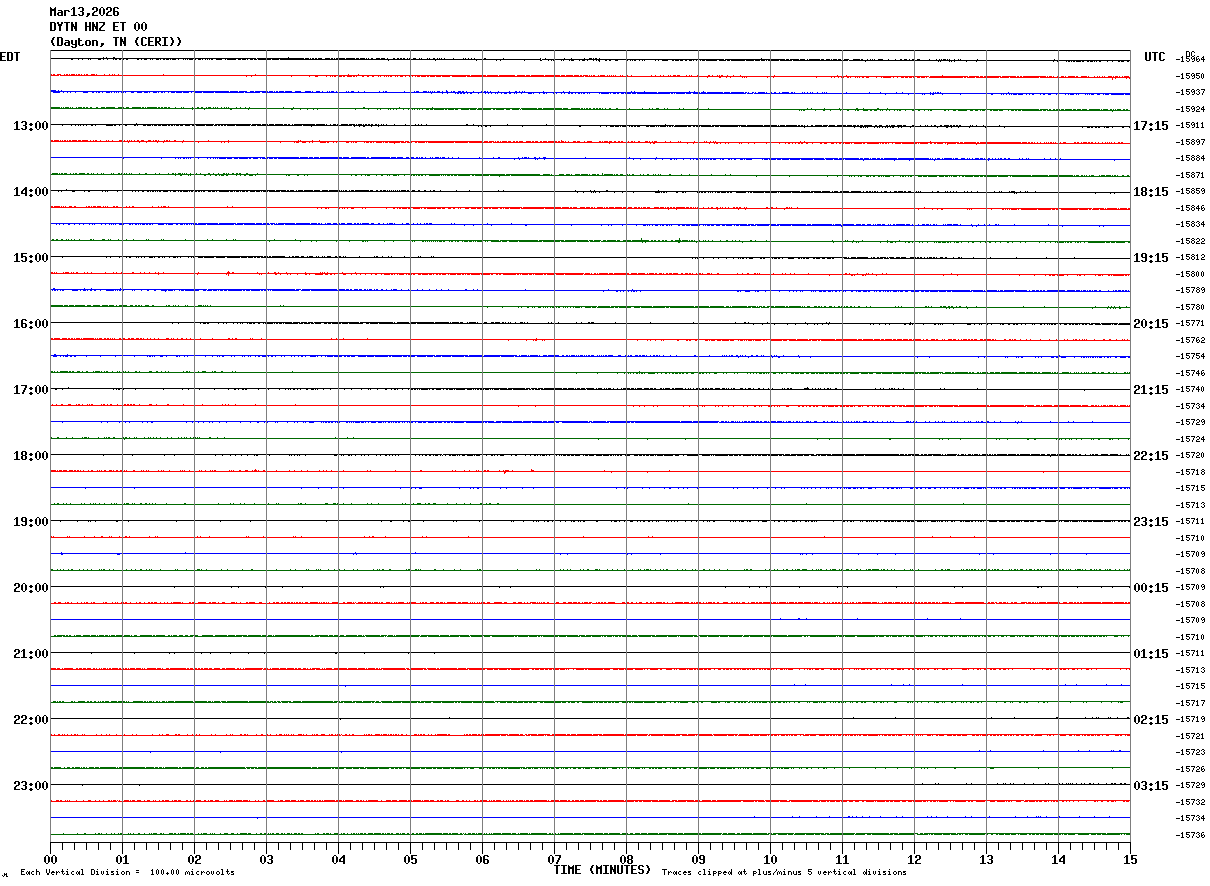This screenshot has height=886, width=1210.
Task: Click the "Each Vertical Division = 100.00 microvolts" note
Action: pyautogui.click(x=127, y=873)
